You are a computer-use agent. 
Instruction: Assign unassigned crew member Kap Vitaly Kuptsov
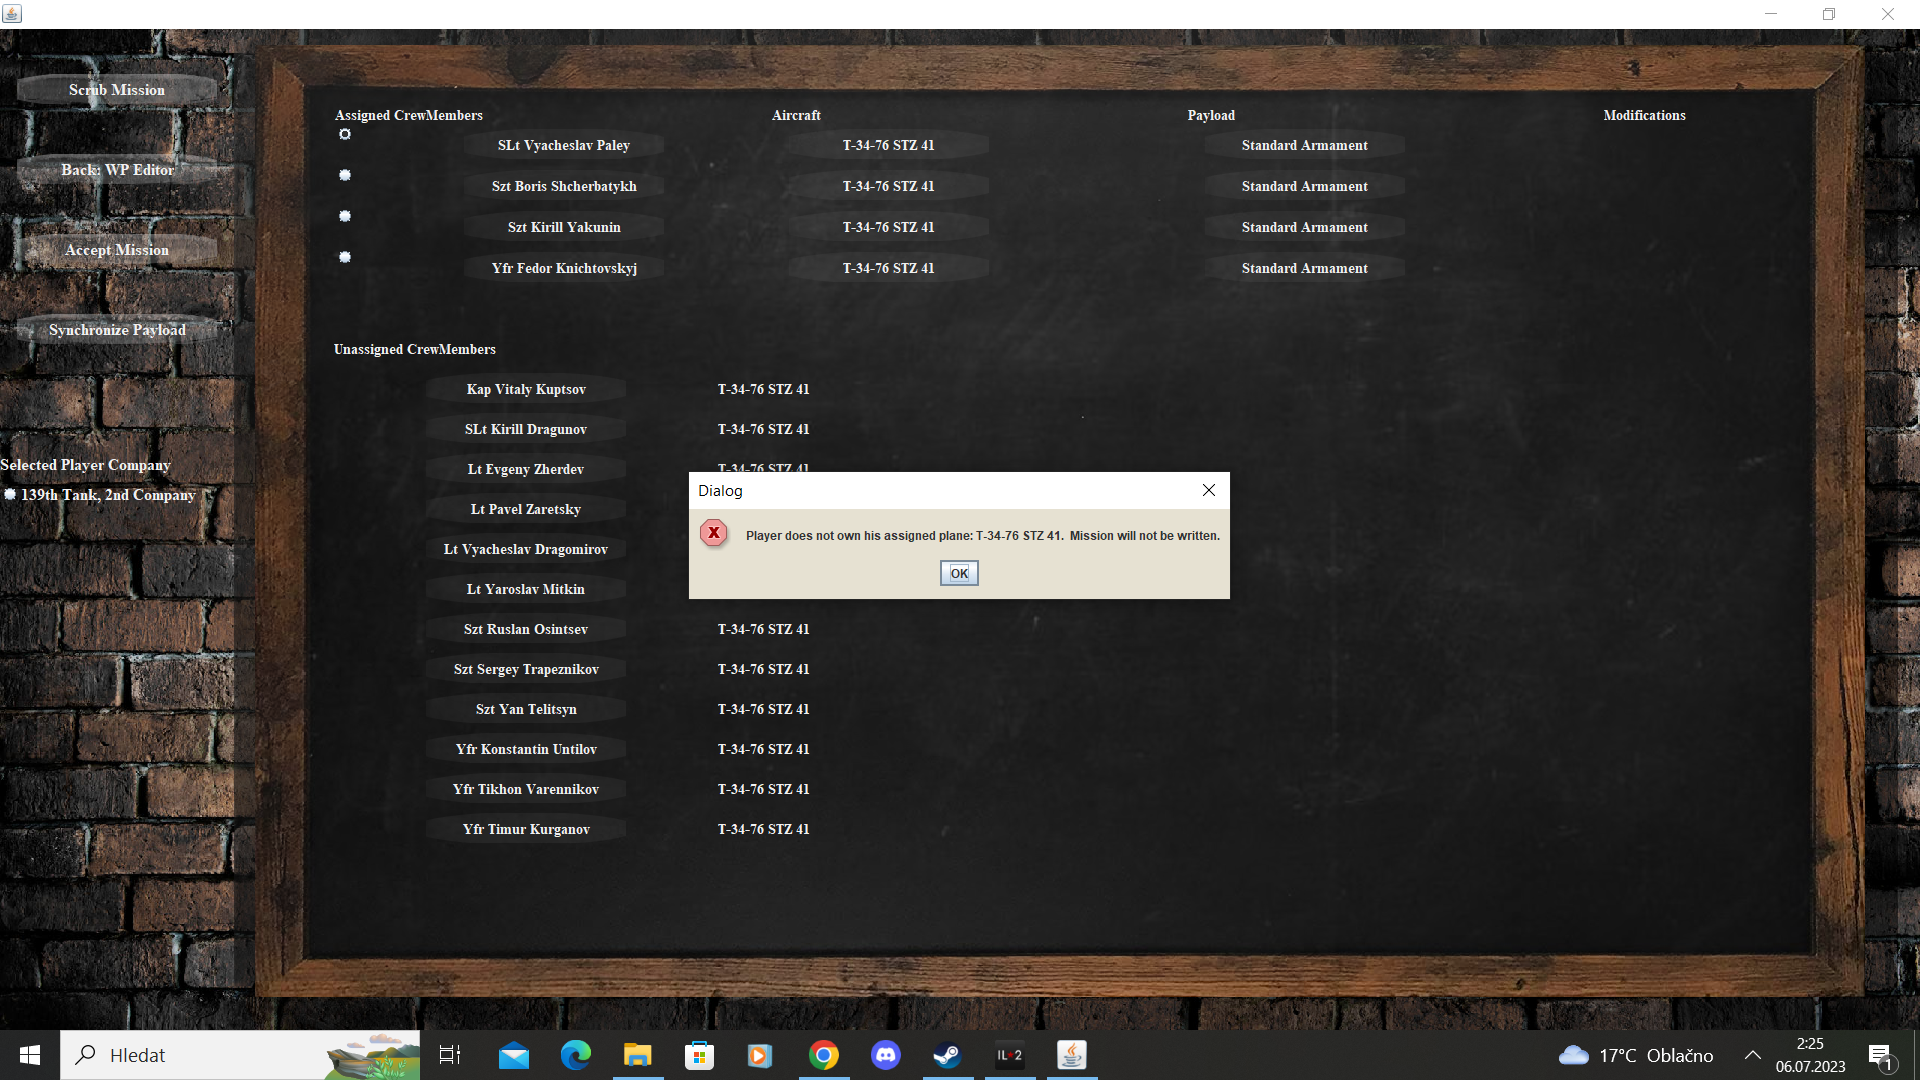(526, 389)
